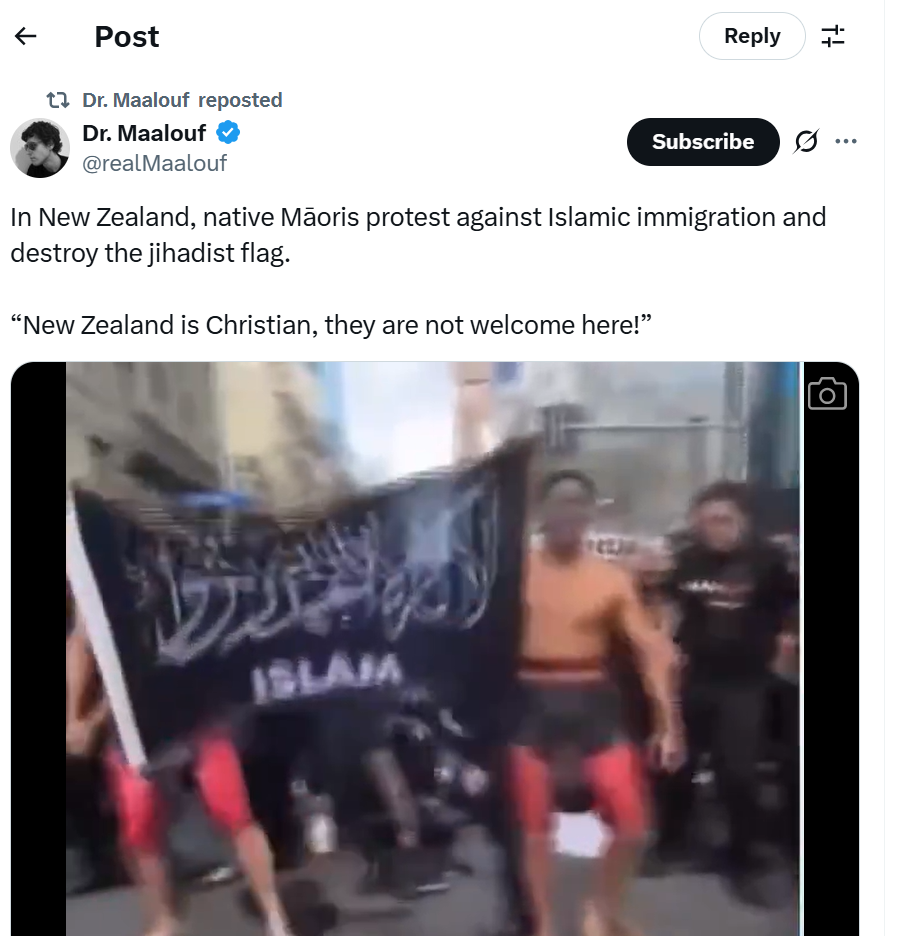Play the embedded protest video
The image size is (900, 936).
434,649
